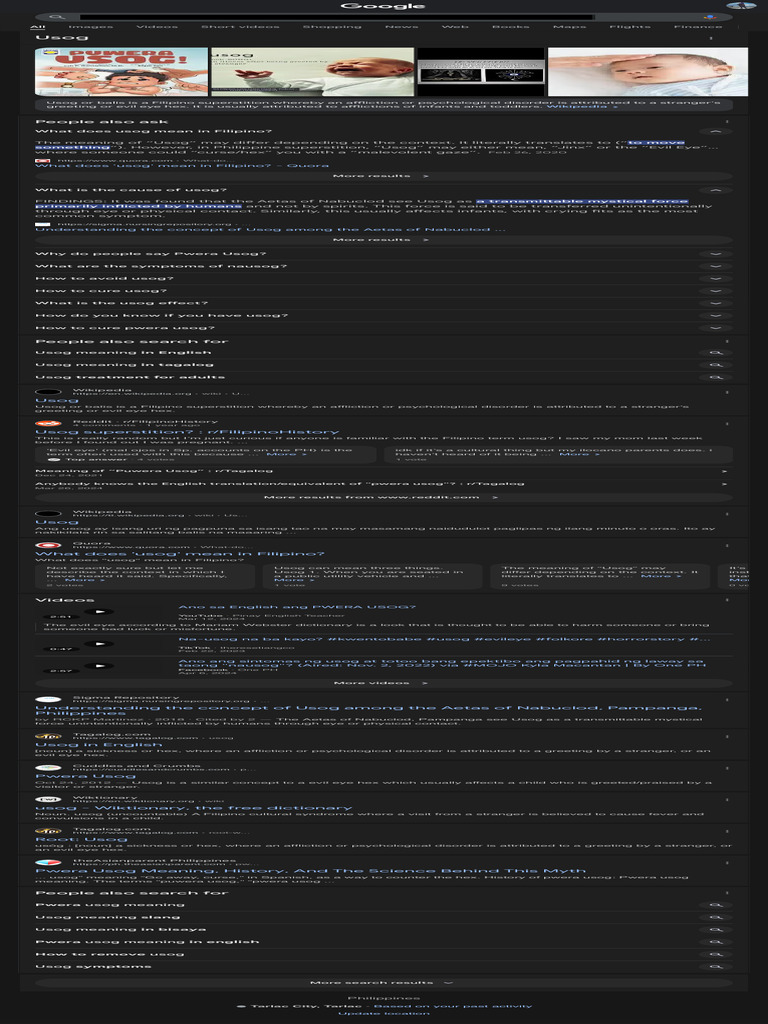Switch to the Images tab
This screenshot has height=1024, width=768.
[91, 27]
